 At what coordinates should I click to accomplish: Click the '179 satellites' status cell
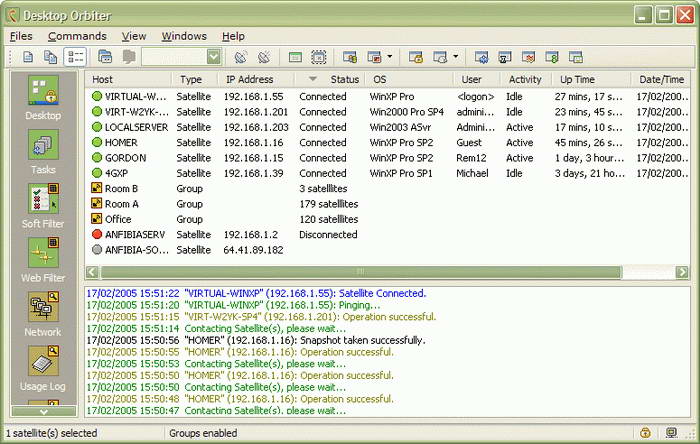tap(329, 204)
